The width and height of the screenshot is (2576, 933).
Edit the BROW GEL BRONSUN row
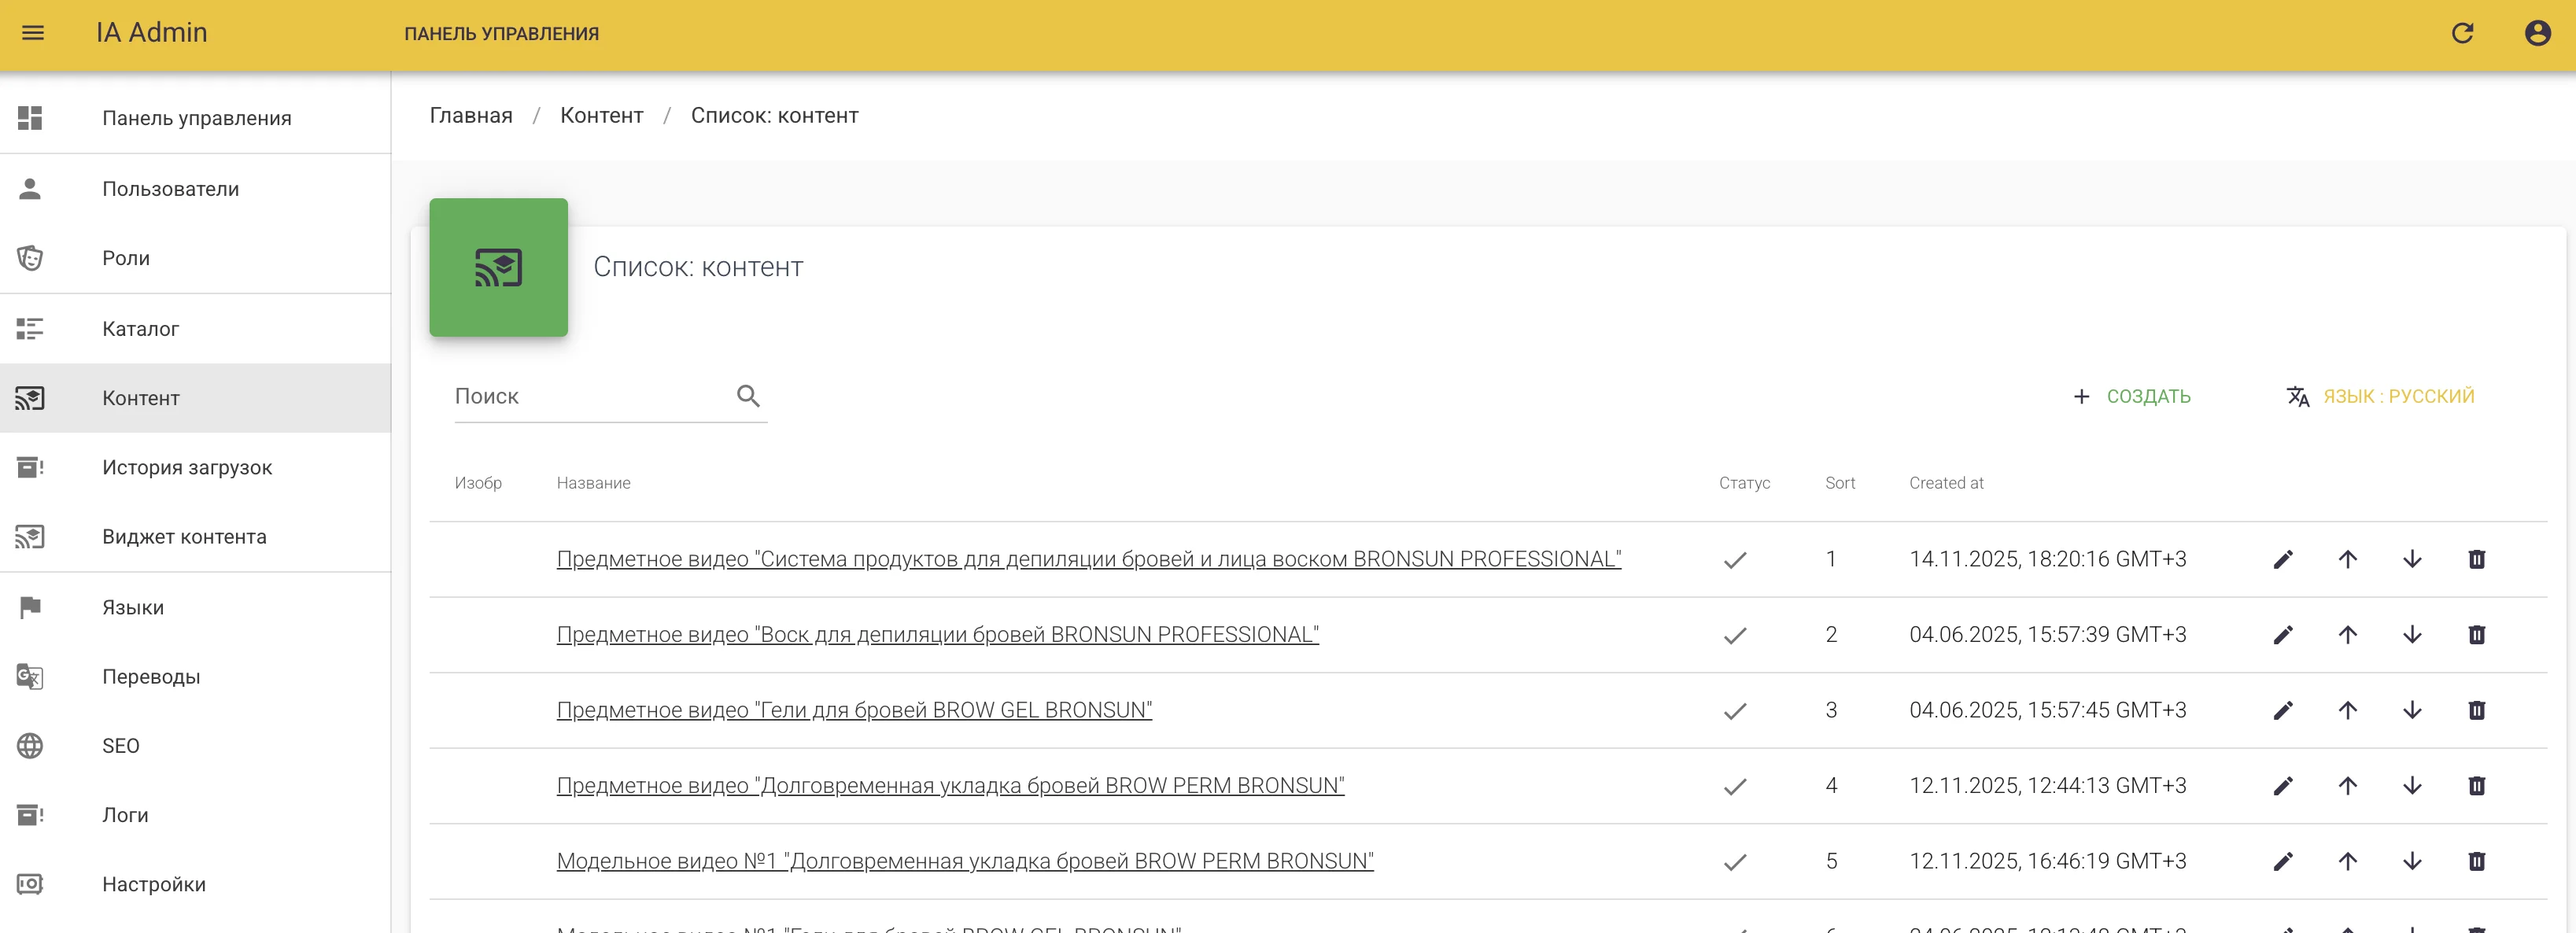tap(2283, 711)
